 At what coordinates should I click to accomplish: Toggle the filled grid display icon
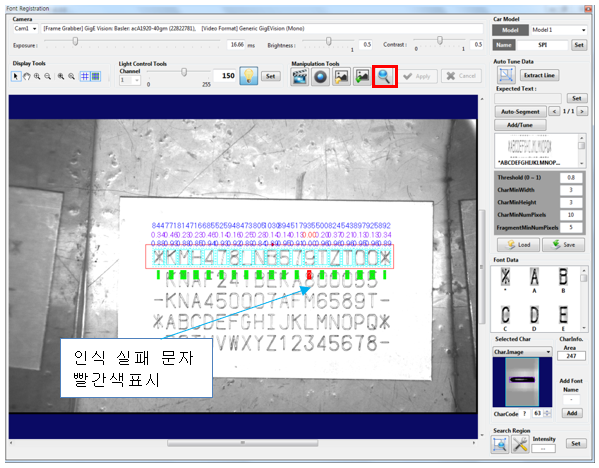(95, 76)
